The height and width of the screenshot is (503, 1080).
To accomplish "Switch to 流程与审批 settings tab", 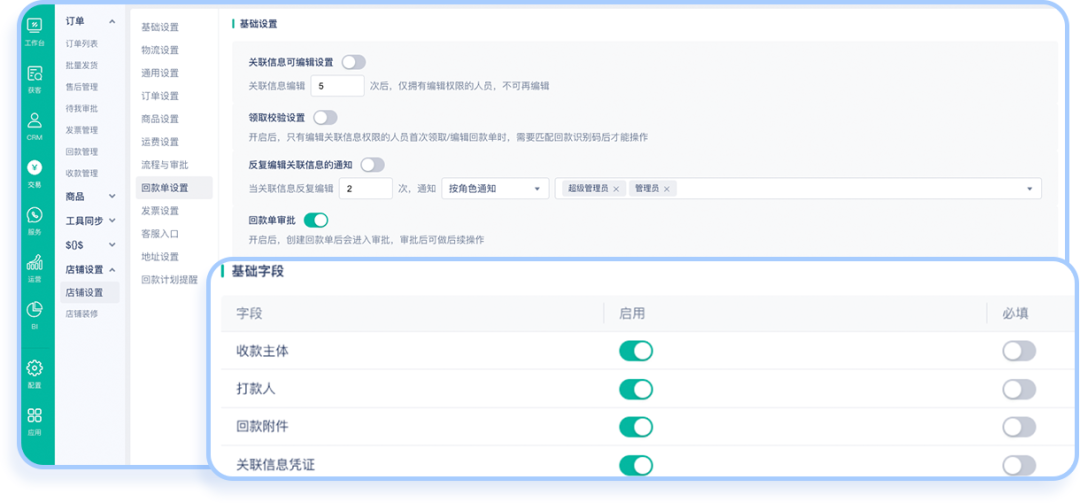I will (165, 165).
